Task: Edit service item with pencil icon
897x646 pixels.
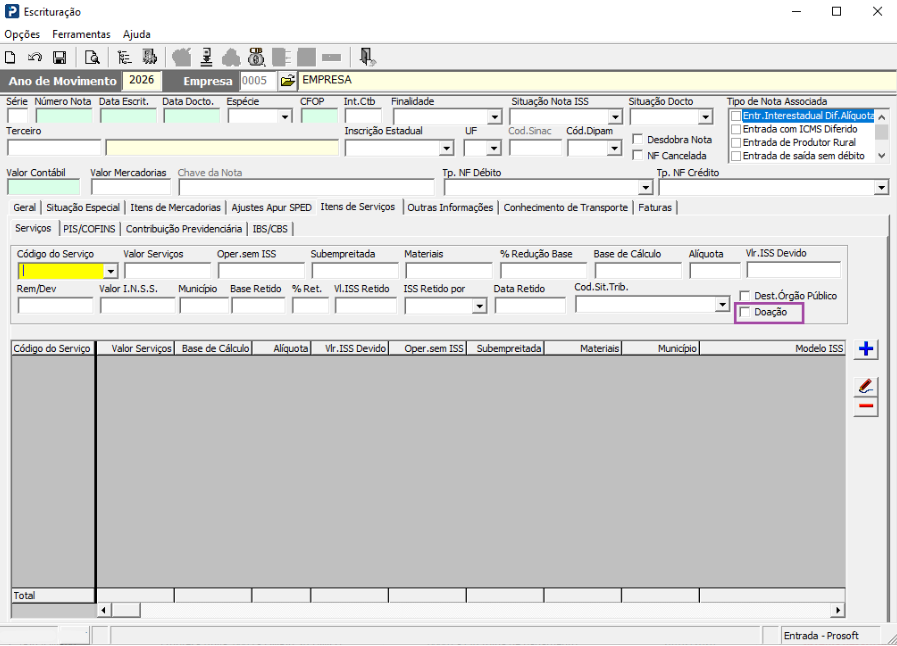Action: pos(866,387)
